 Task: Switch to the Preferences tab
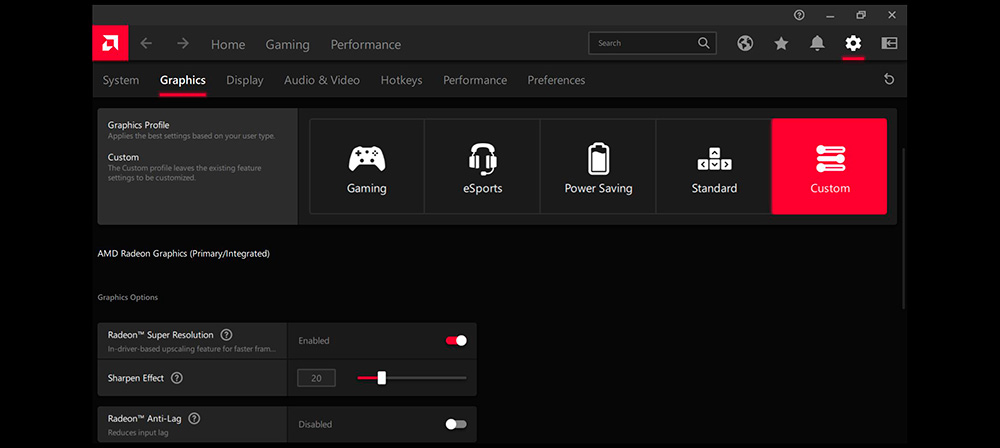[x=556, y=80]
